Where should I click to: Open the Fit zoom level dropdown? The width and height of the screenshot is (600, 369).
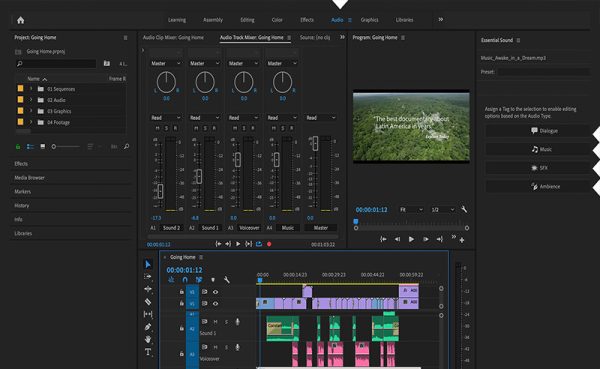411,210
